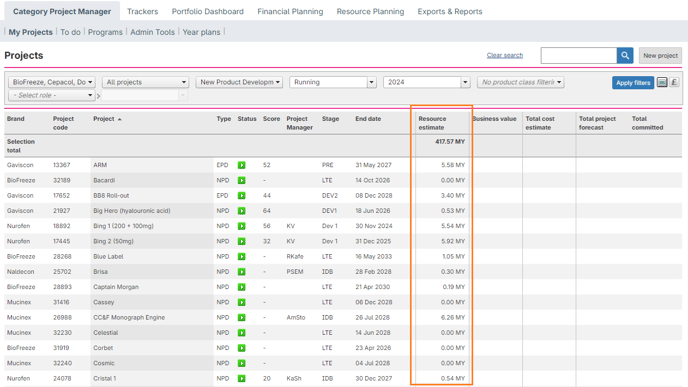This screenshot has height=387, width=688.
Task: Sort by the Total cost estimate header
Action: [540, 123]
